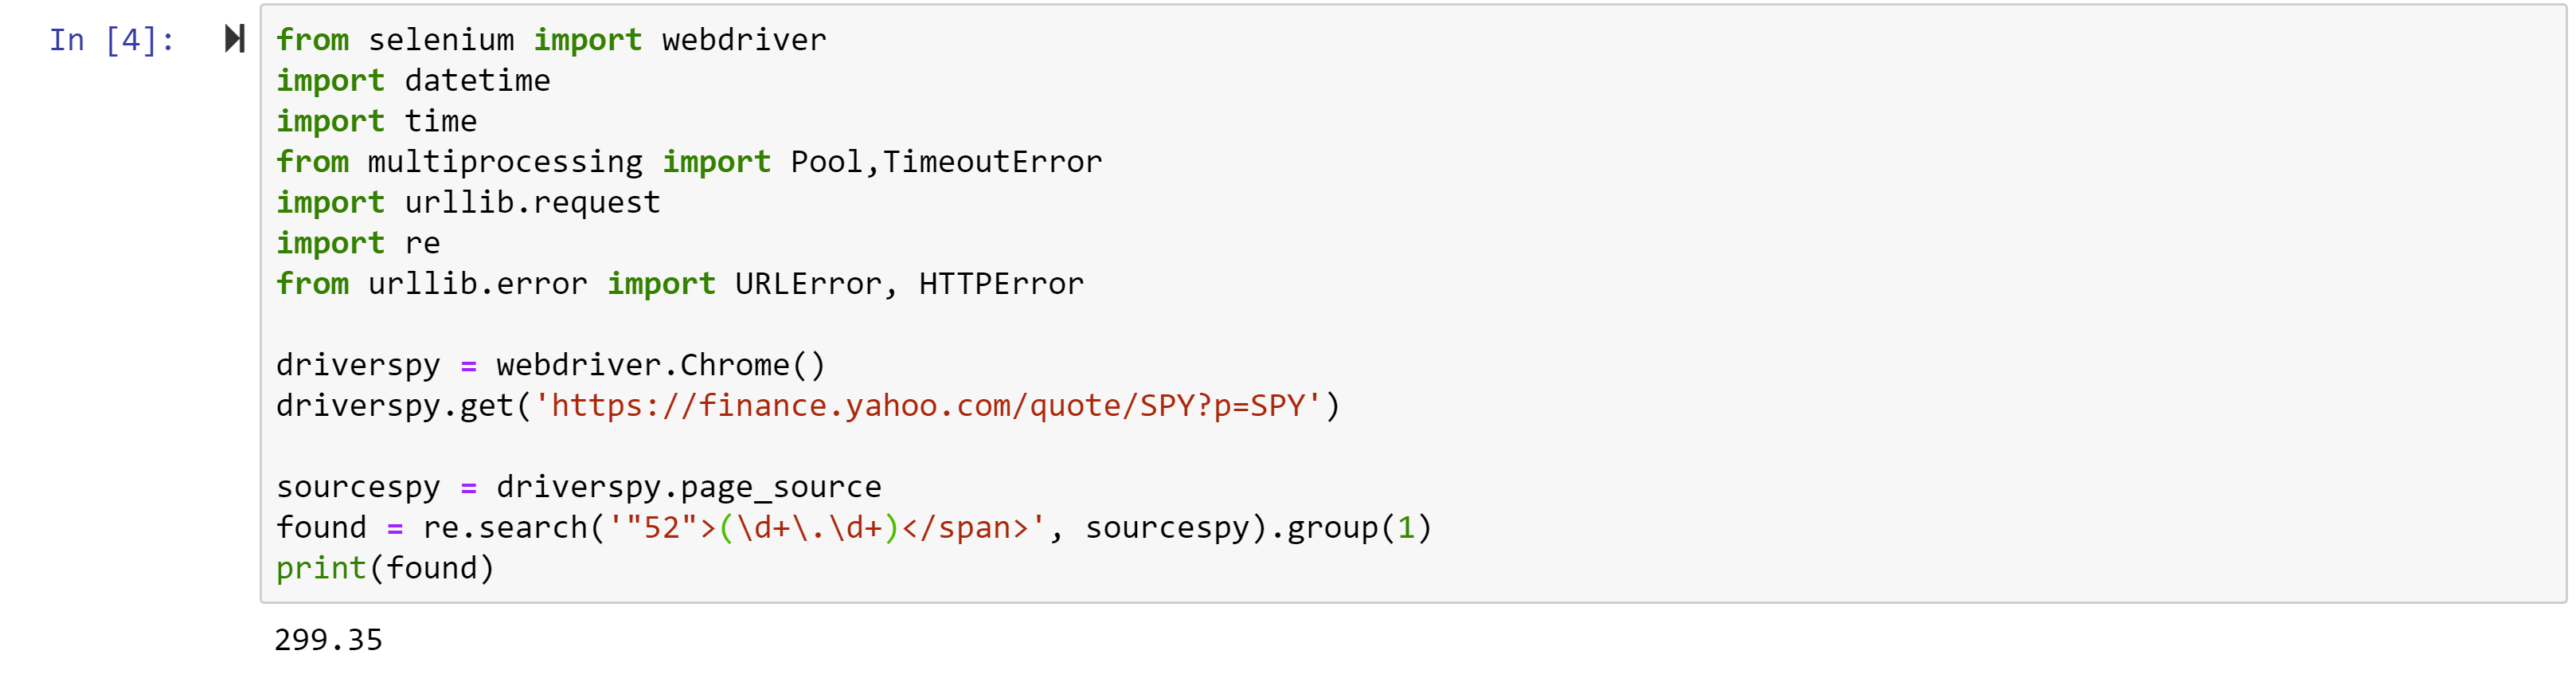The width and height of the screenshot is (2576, 682).
Task: Click the regex pattern string in re.search
Action: coord(827,528)
